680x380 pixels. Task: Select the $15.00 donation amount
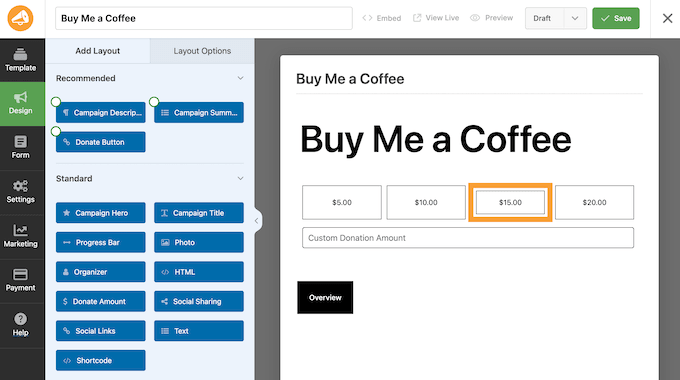510,202
